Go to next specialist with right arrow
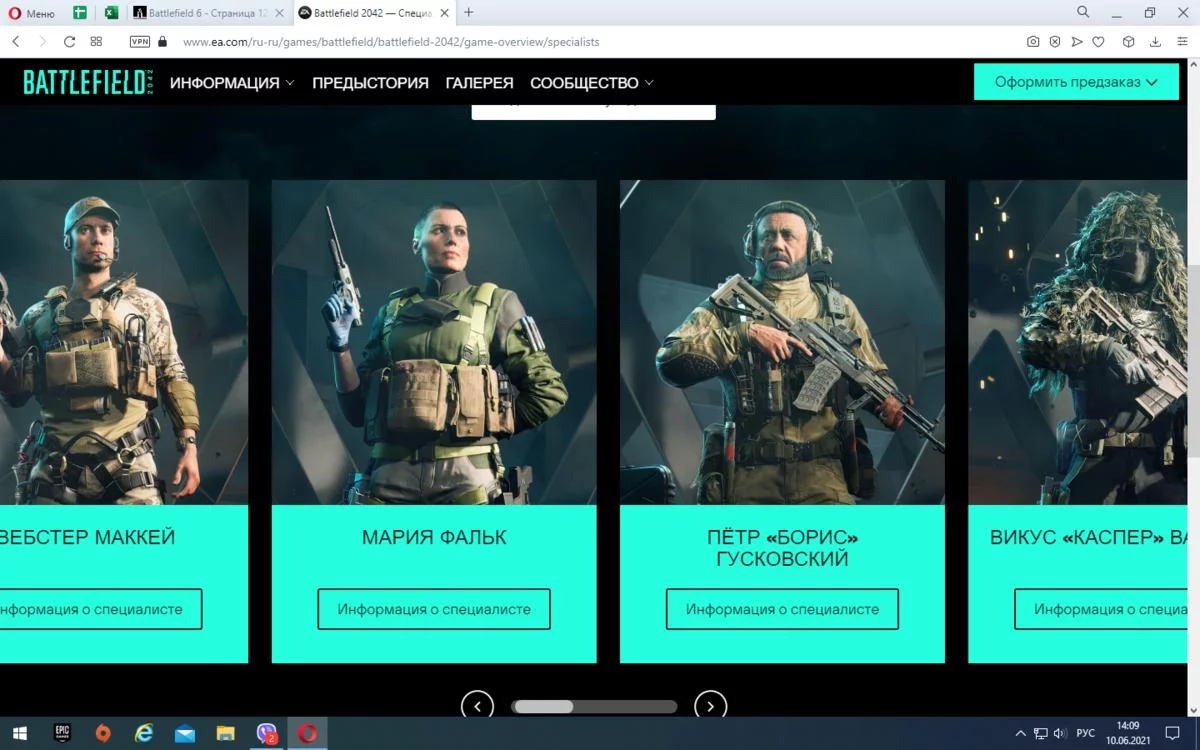 tap(710, 706)
